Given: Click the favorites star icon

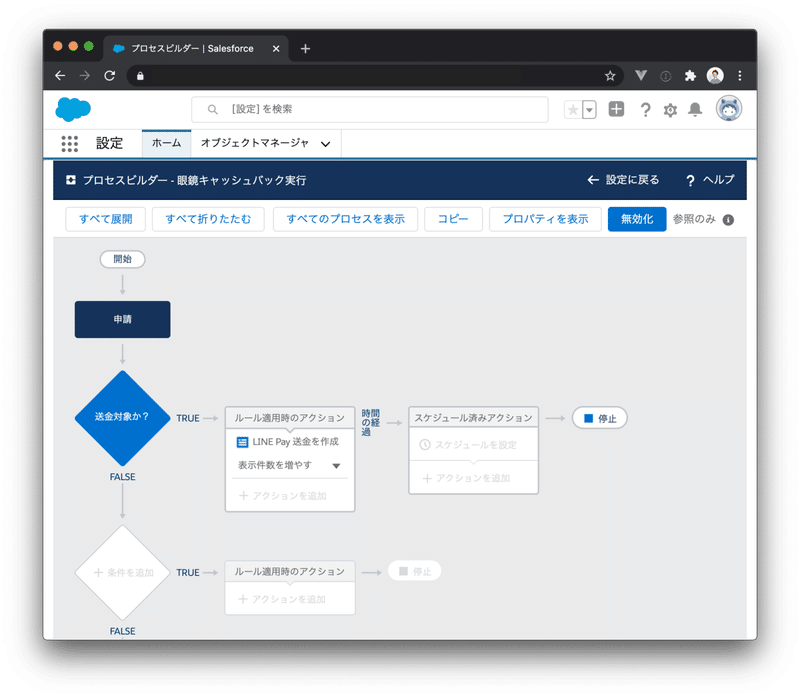Looking at the screenshot, I should click(573, 110).
